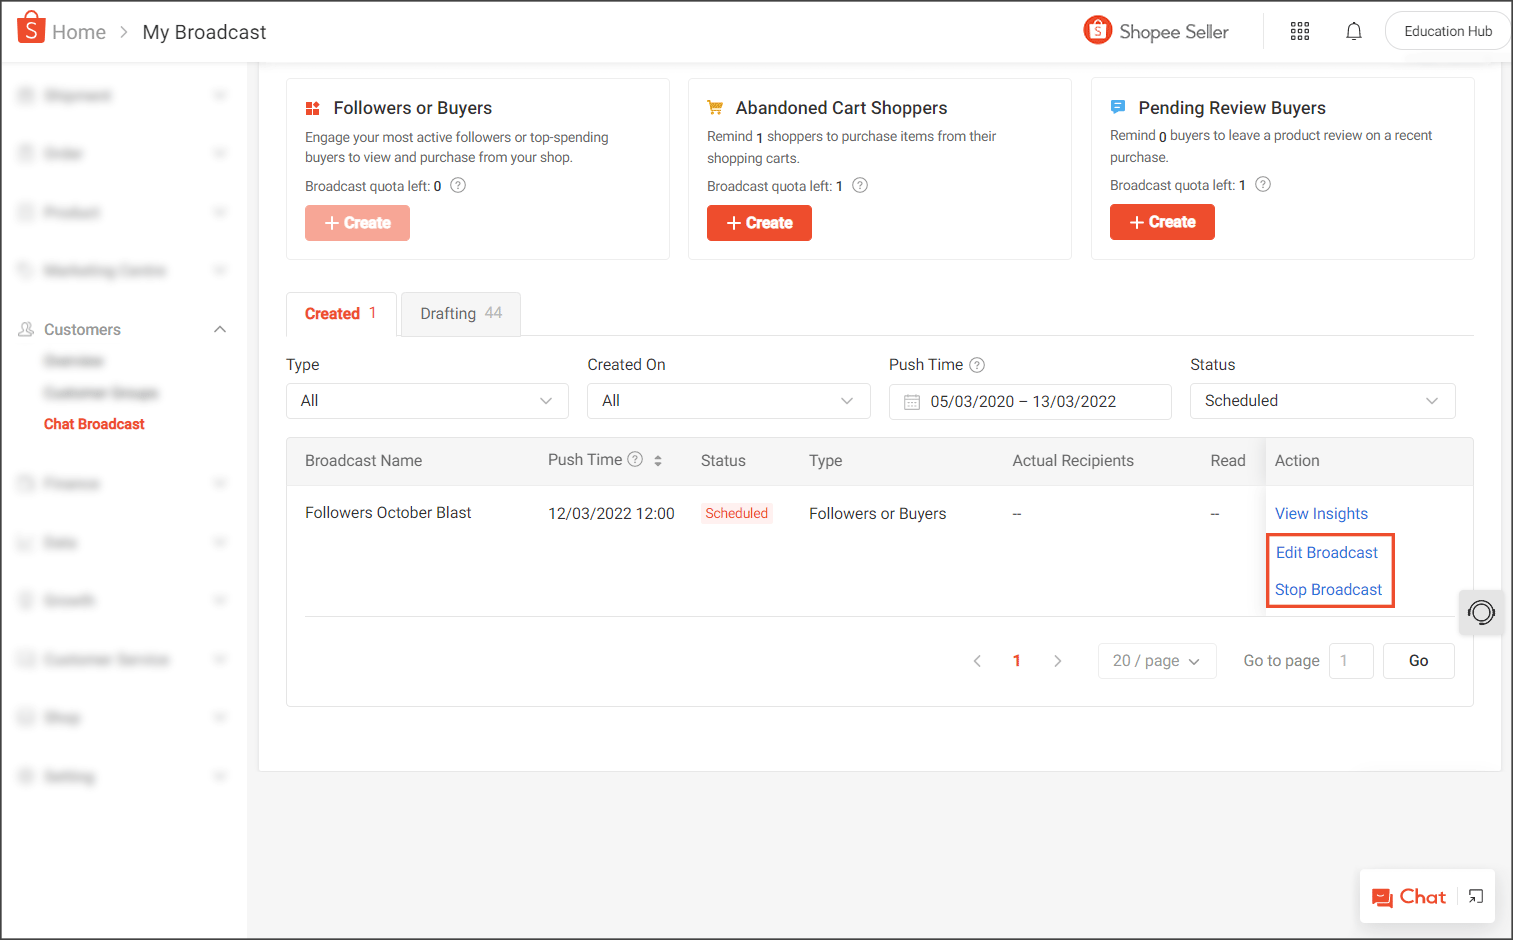Image resolution: width=1513 pixels, height=940 pixels.
Task: Switch to the Drafting tab
Action: coord(460,313)
